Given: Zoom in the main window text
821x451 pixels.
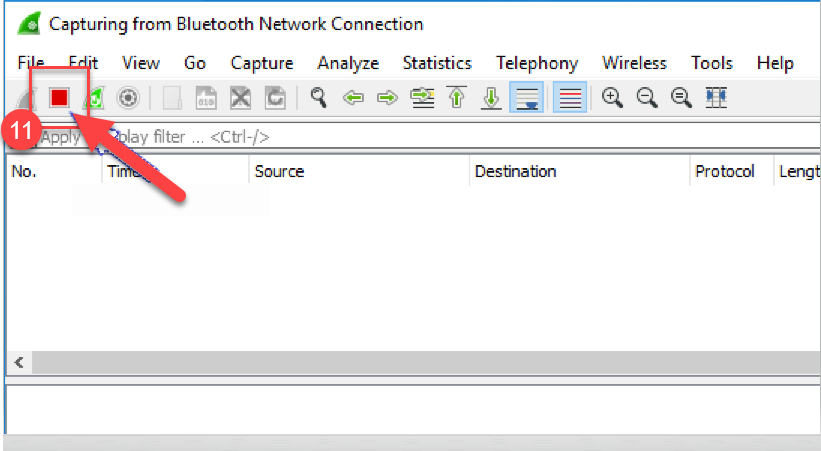Looking at the screenshot, I should click(612, 98).
